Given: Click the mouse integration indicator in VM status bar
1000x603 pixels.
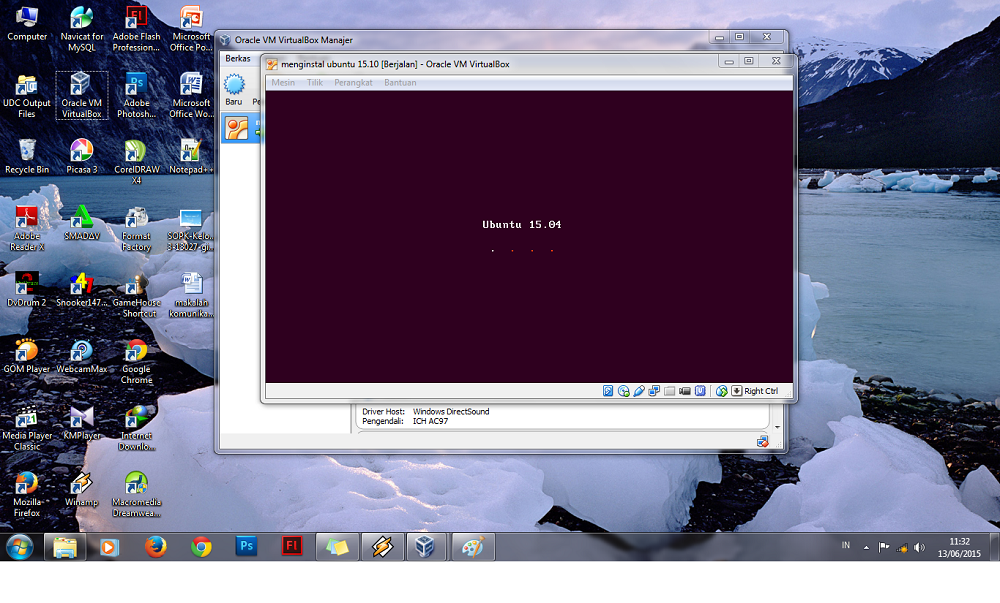Looking at the screenshot, I should 722,391.
